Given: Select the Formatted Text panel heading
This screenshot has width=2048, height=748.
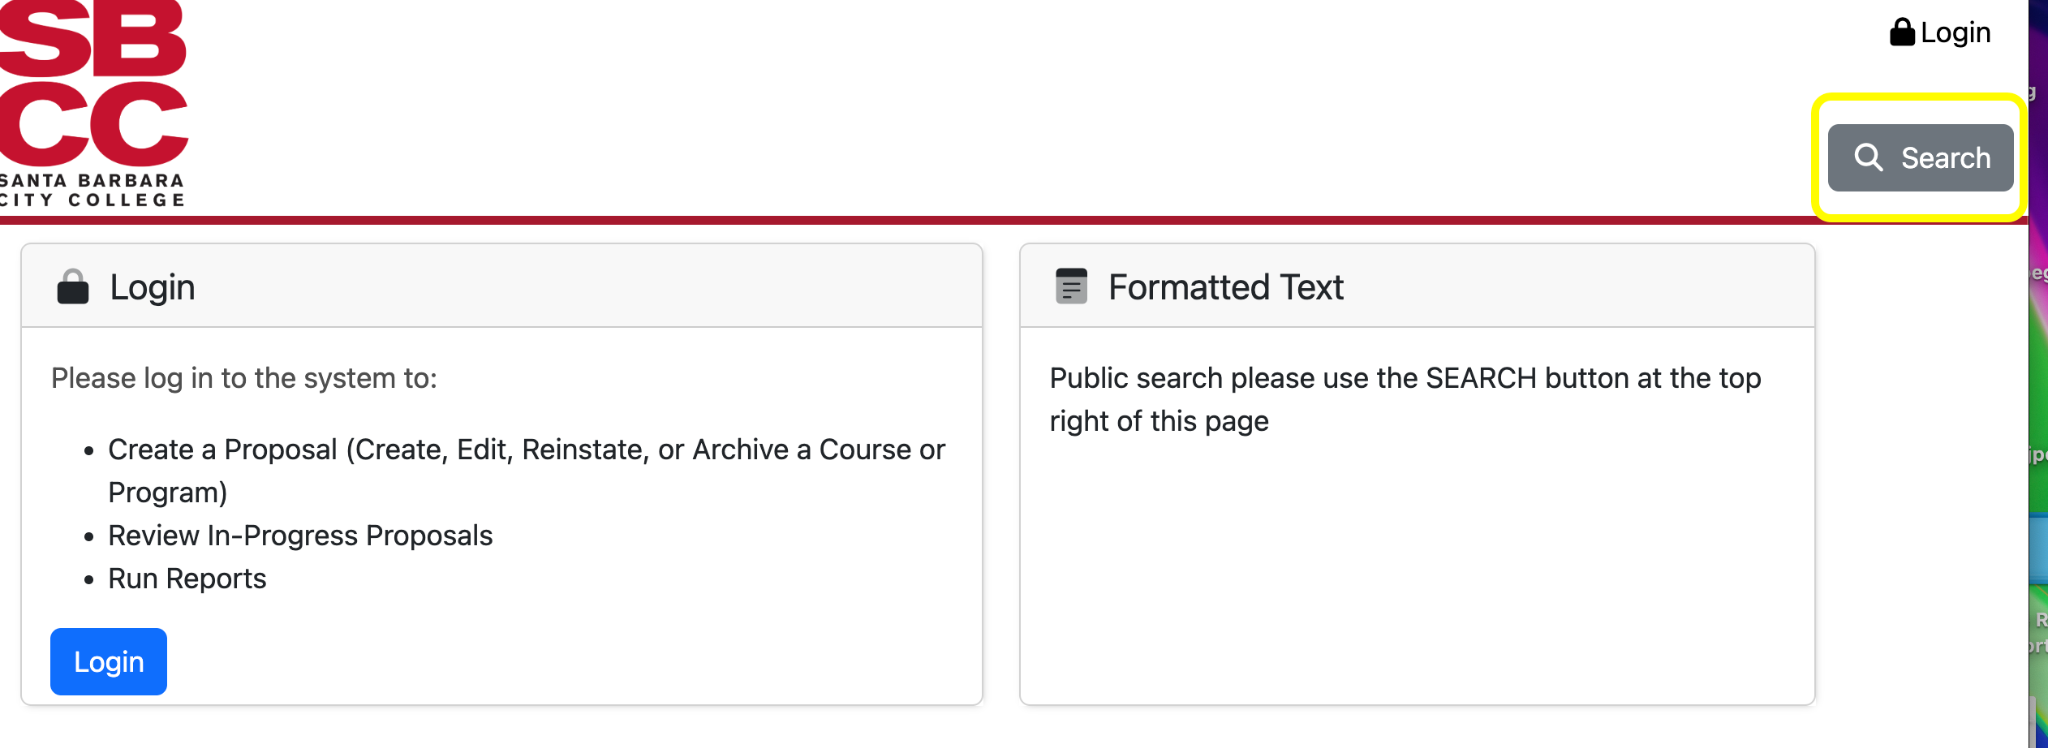Looking at the screenshot, I should coord(1226,287).
